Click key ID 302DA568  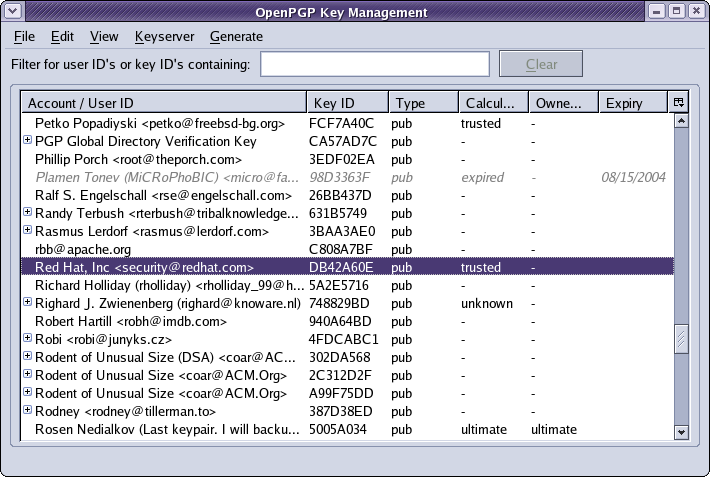[x=340, y=357]
